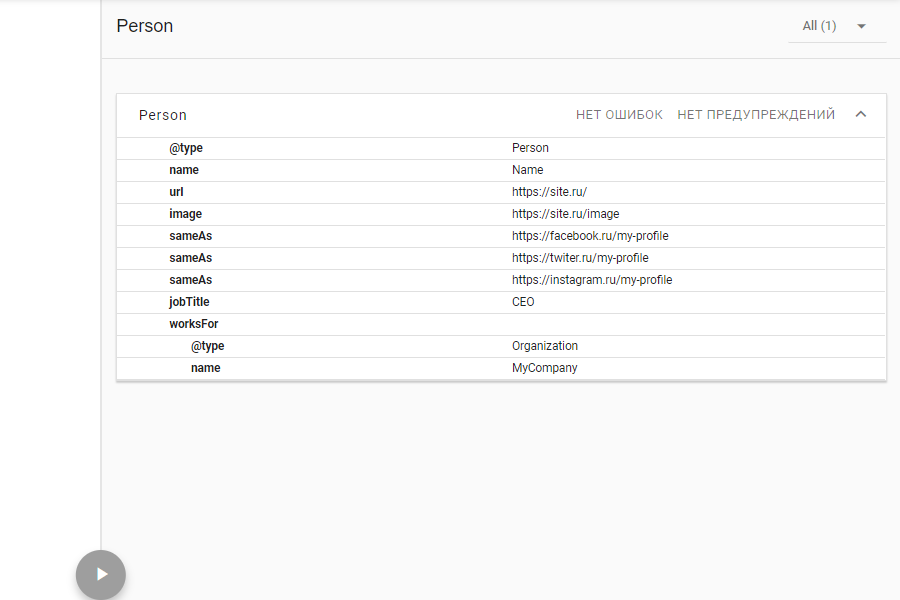Collapse the Person card with chevron
Image resolution: width=900 pixels, height=600 pixels.
click(860, 115)
